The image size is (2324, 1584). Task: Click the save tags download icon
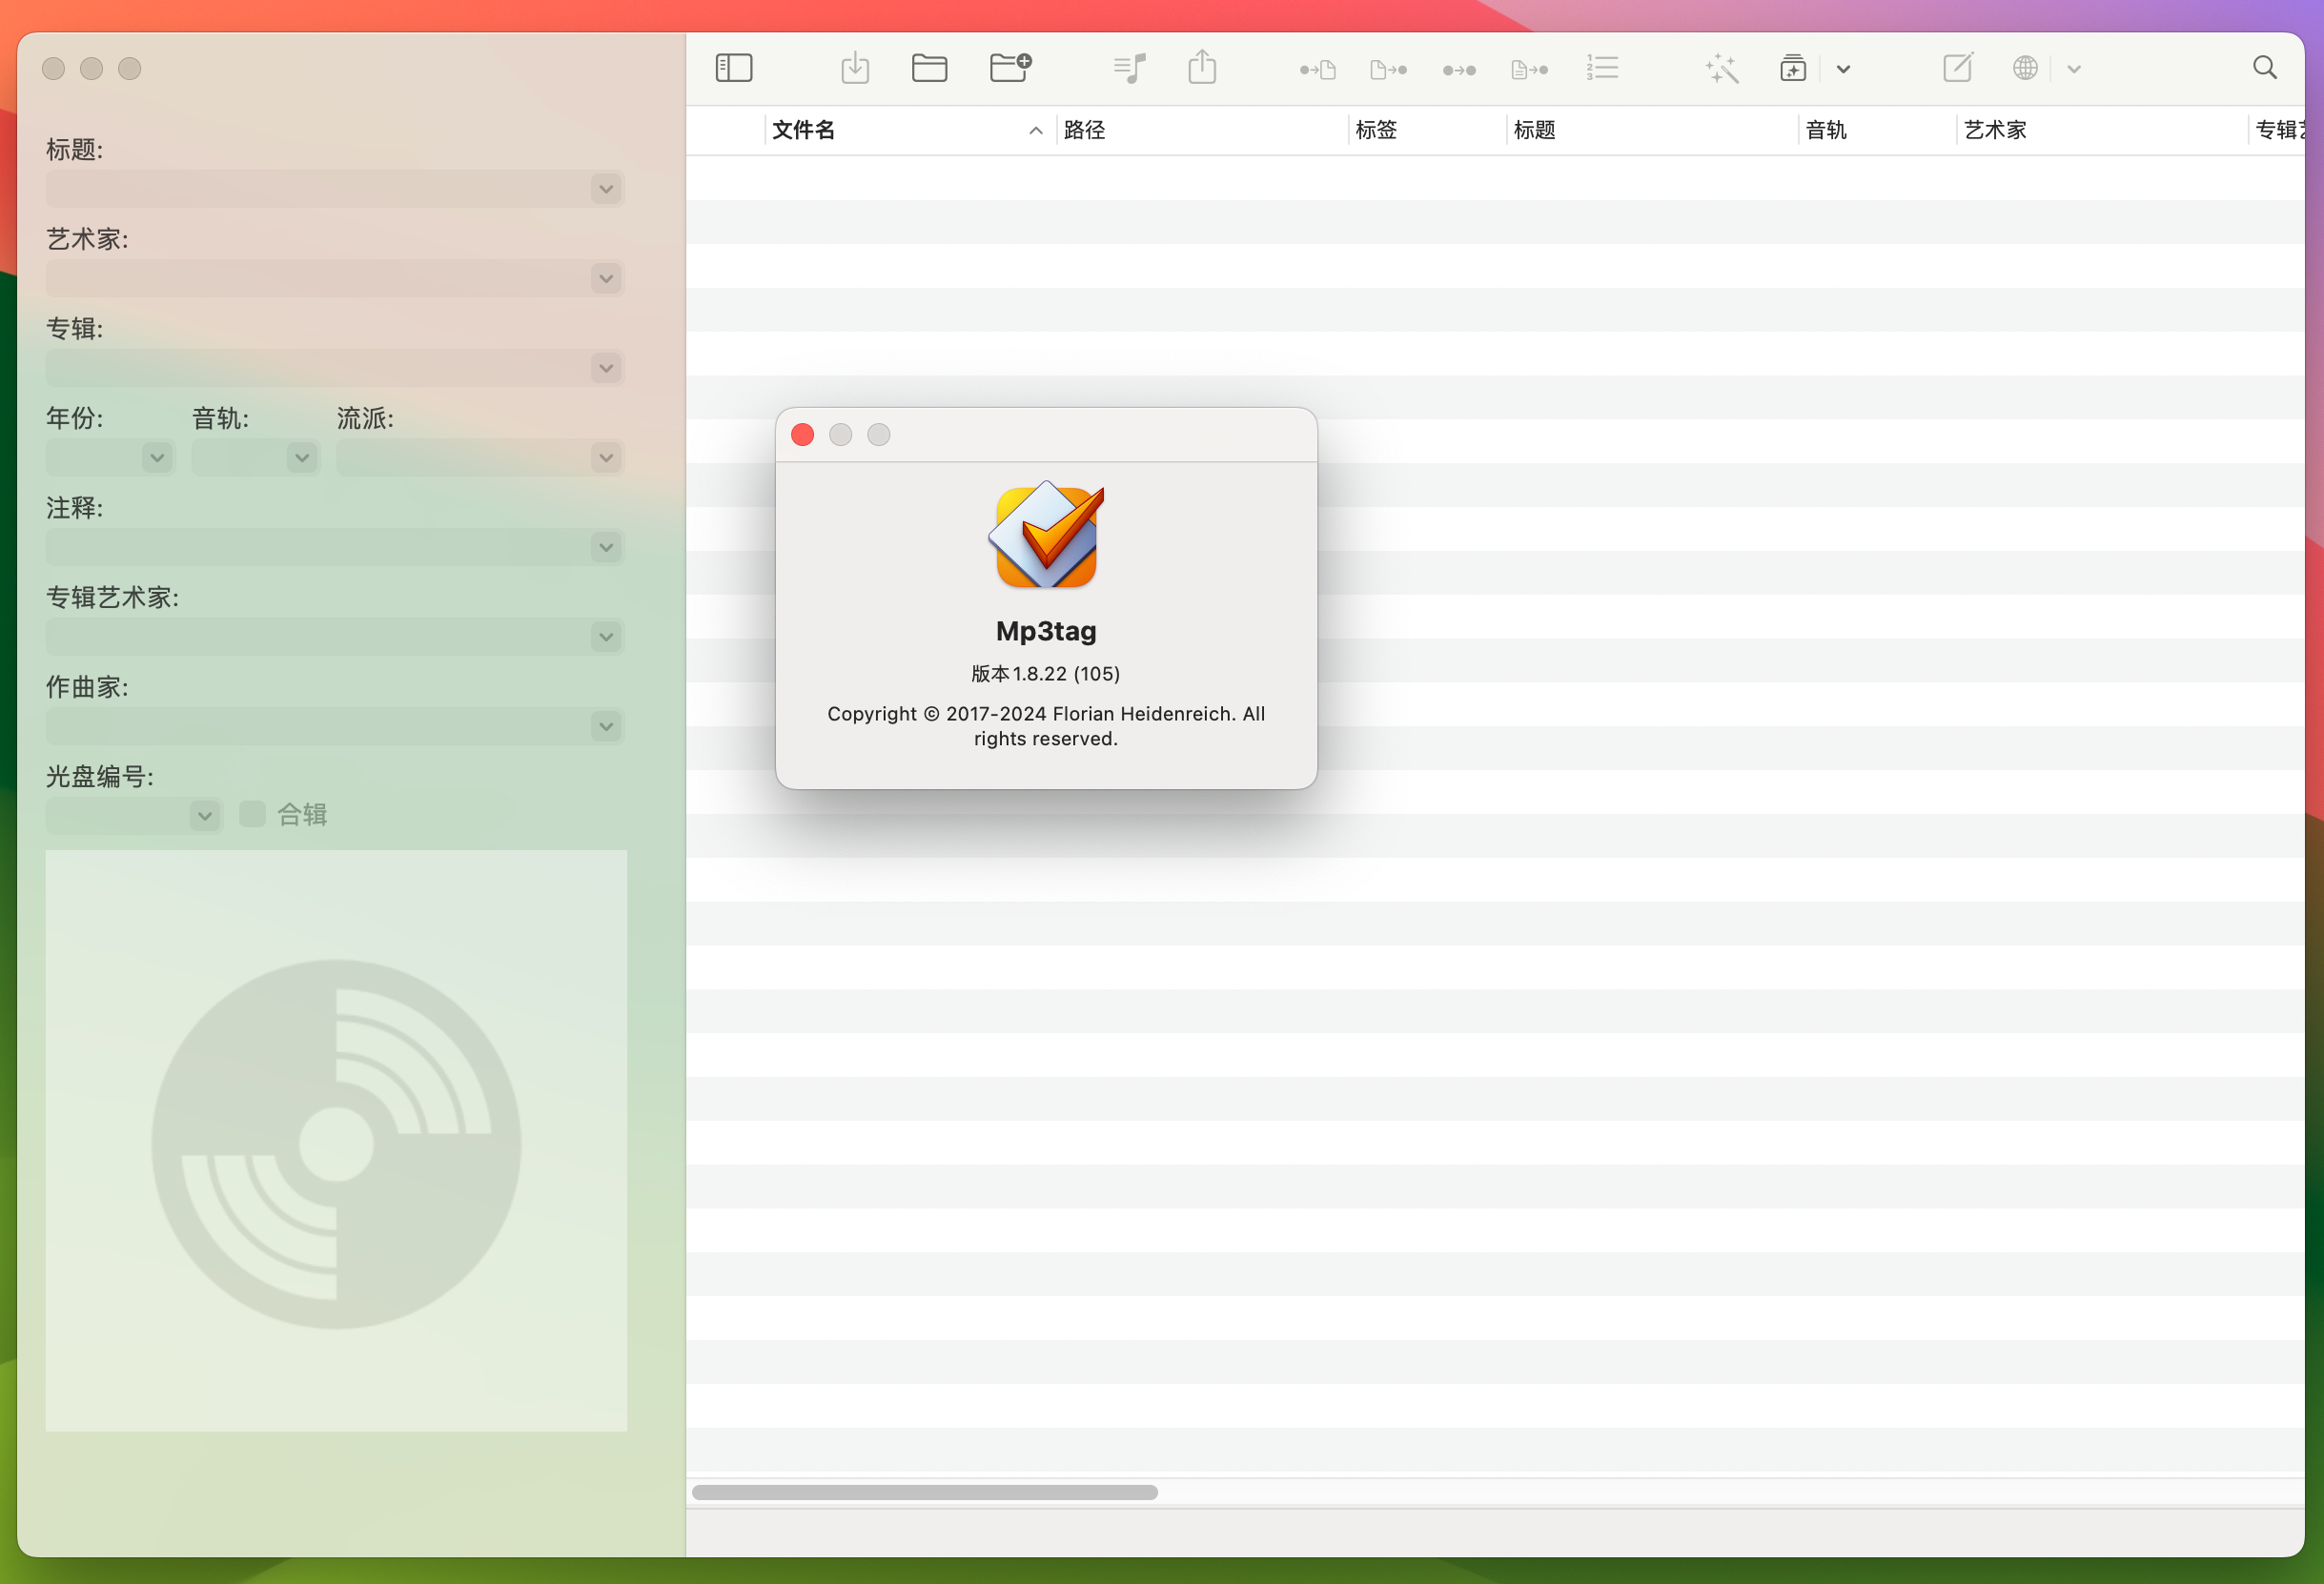pos(855,68)
